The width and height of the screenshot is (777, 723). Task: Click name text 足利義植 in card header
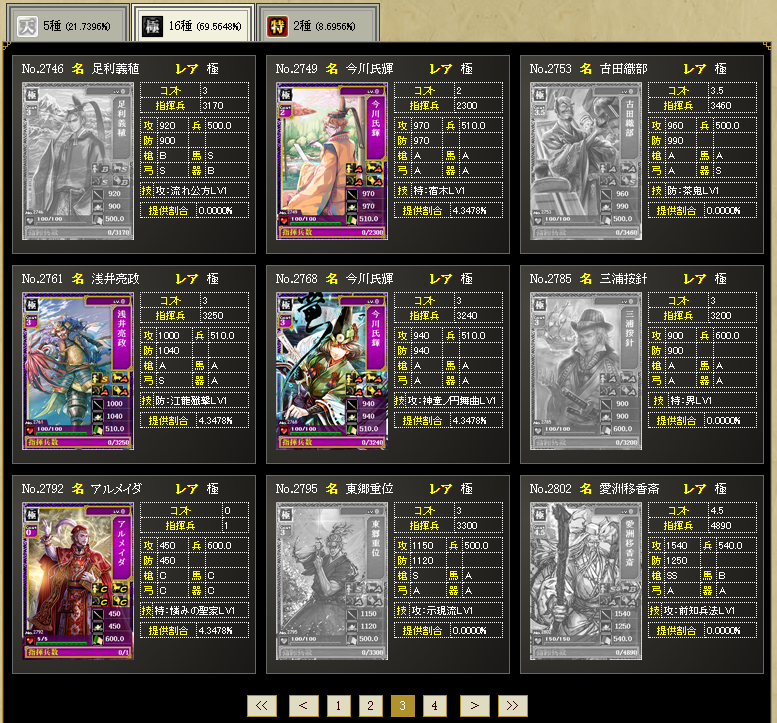115,69
